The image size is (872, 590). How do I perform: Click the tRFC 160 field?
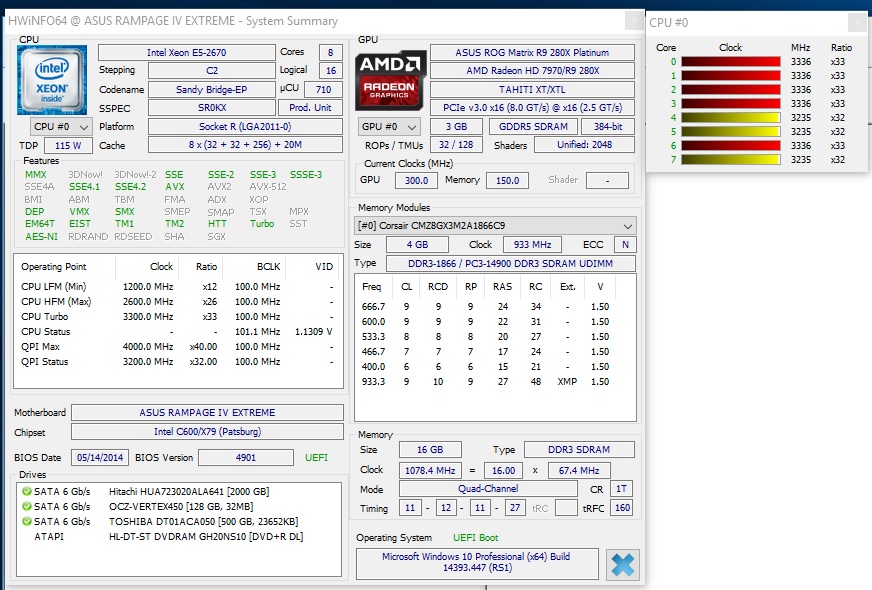[622, 508]
